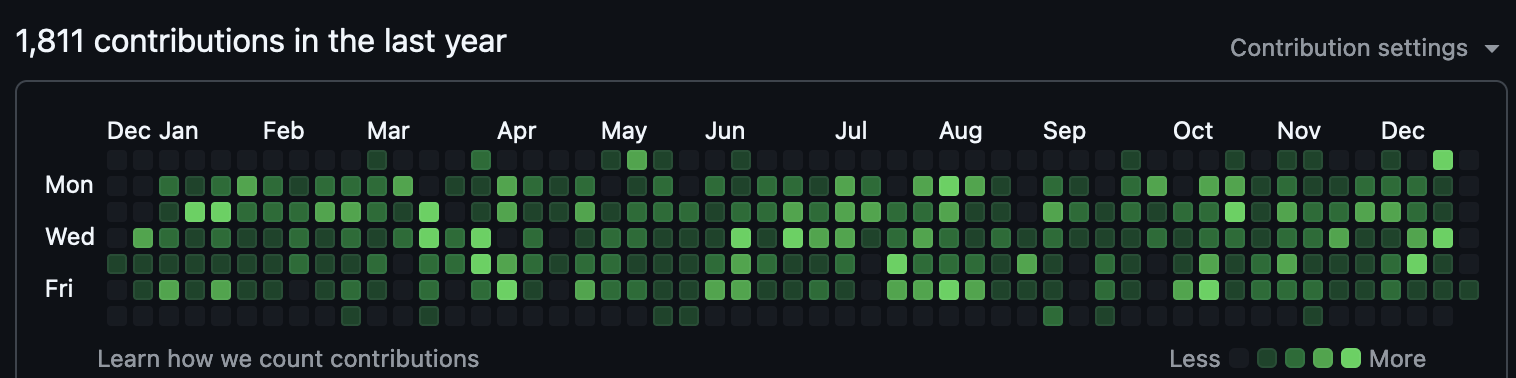Screen dimensions: 1516x378
Task: Click the Less legend label
Action: 1194,359
